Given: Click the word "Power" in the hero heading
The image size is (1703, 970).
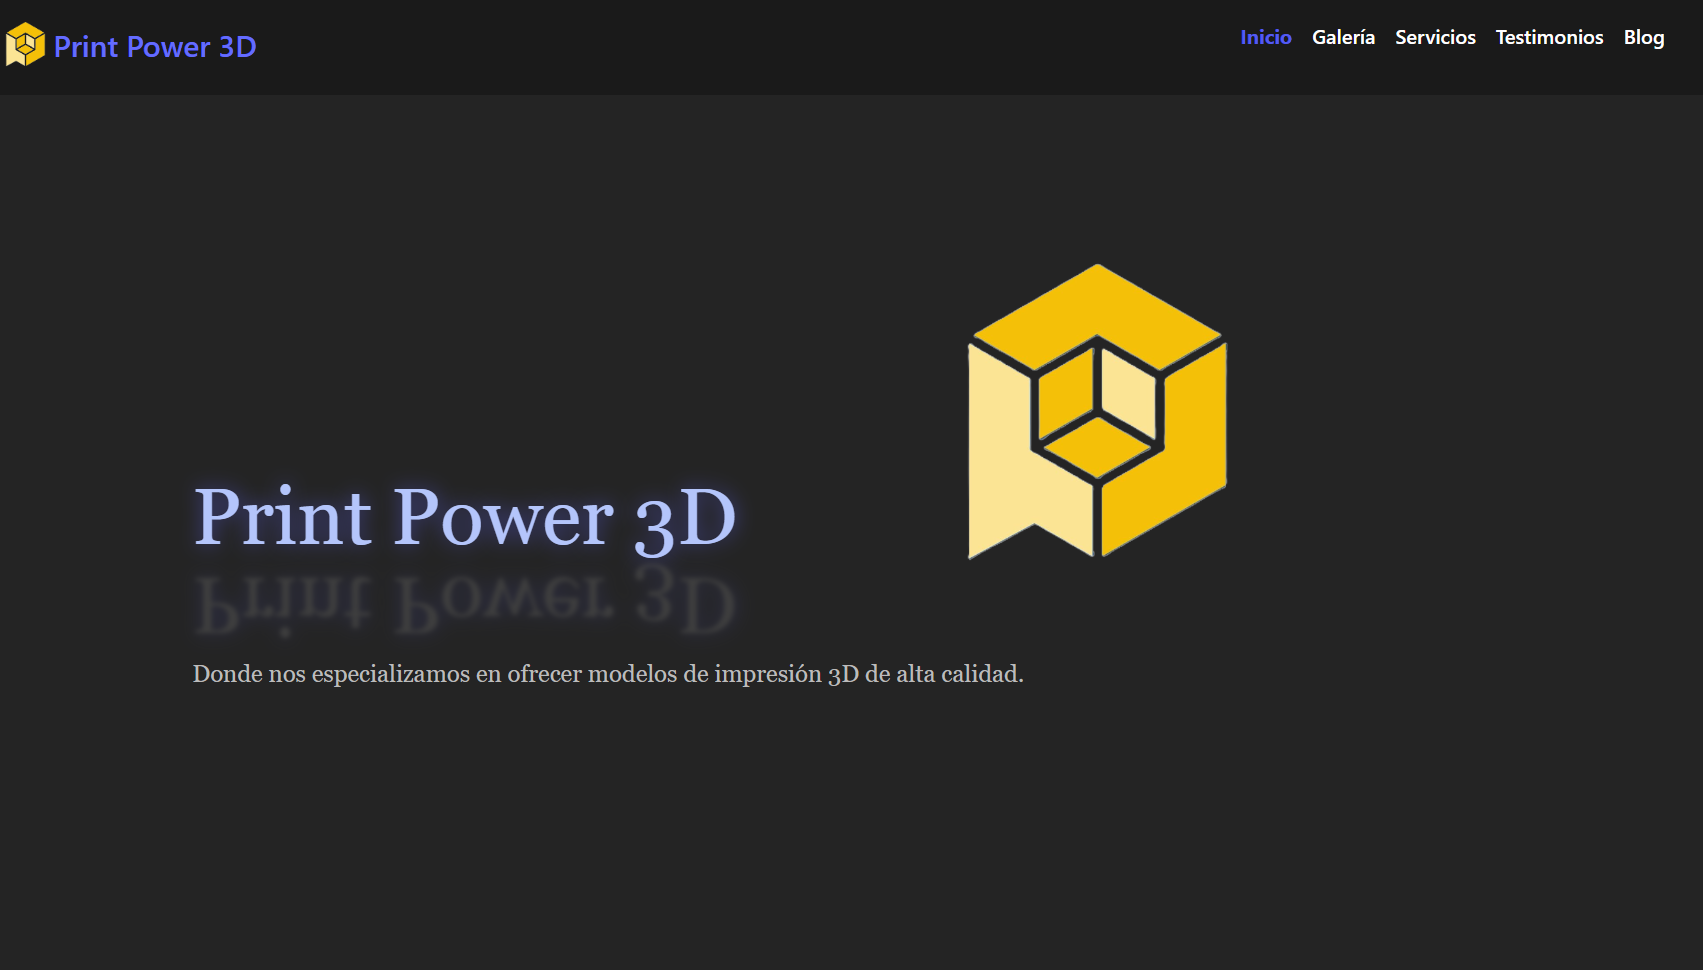Looking at the screenshot, I should coord(504,518).
